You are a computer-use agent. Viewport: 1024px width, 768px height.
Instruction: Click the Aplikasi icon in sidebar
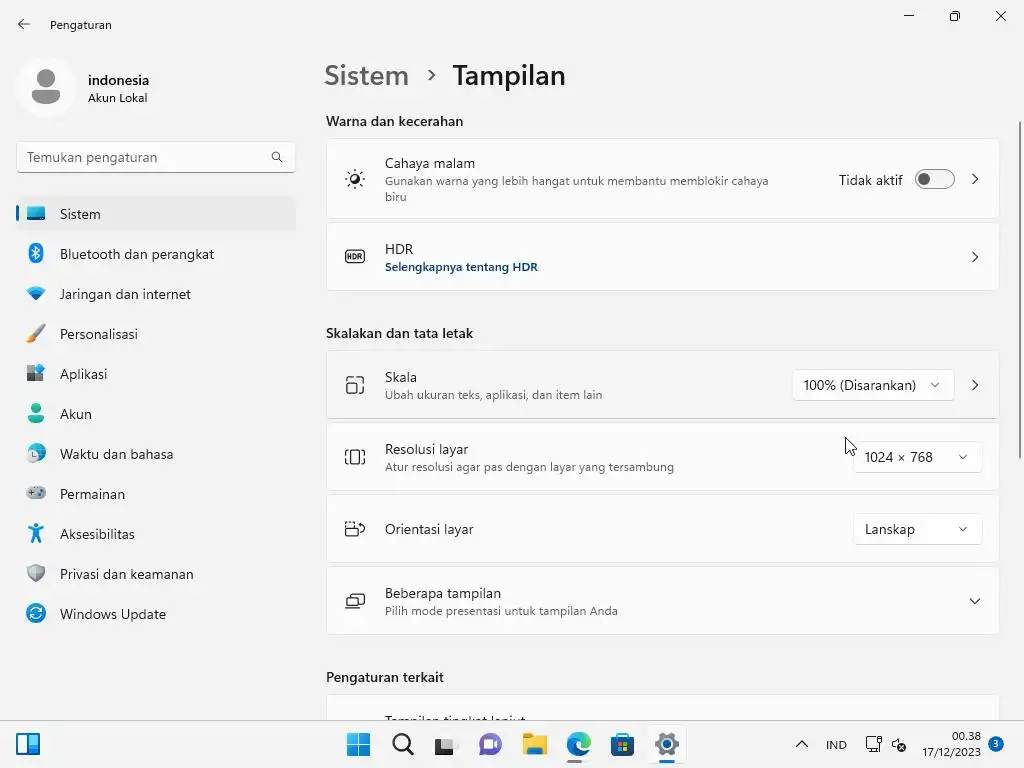click(x=36, y=373)
